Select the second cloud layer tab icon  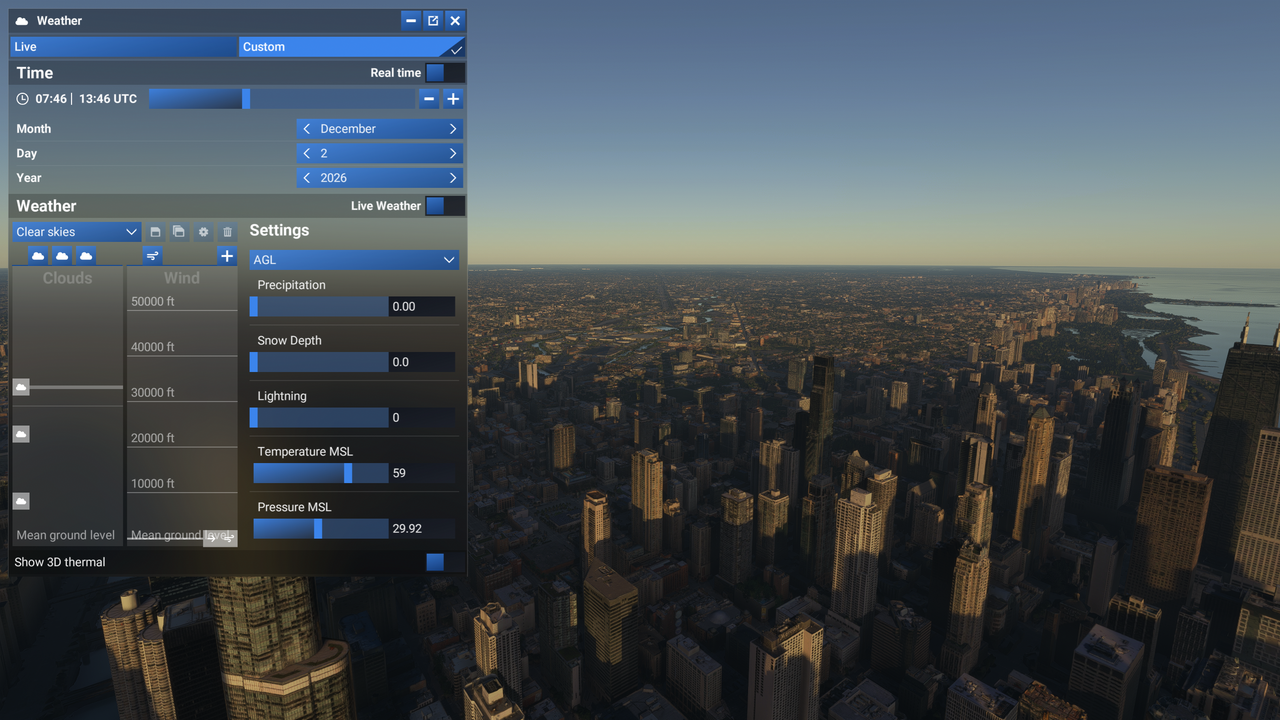coord(62,256)
